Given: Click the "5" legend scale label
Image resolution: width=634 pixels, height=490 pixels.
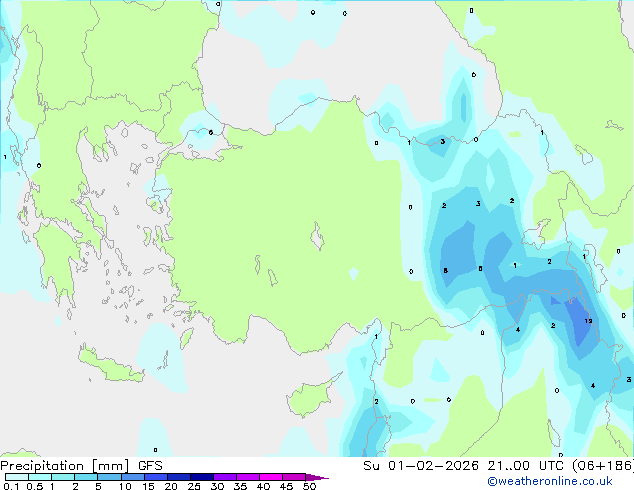Looking at the screenshot, I should pos(98,486).
